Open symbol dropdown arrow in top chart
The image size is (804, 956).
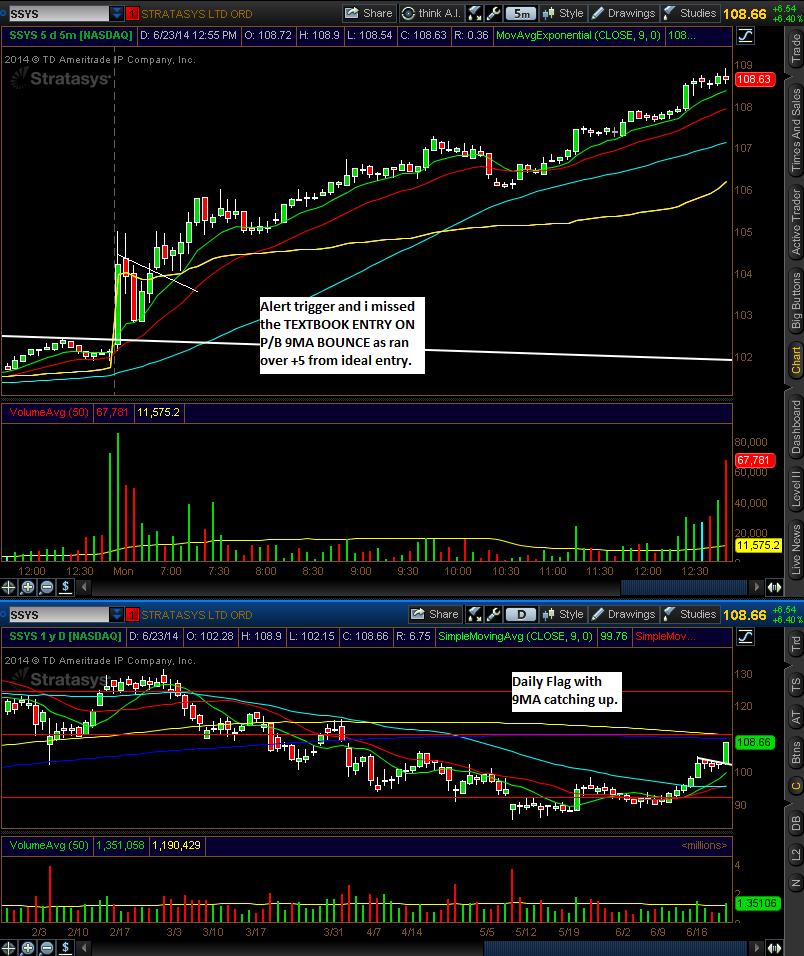pyautogui.click(x=116, y=13)
